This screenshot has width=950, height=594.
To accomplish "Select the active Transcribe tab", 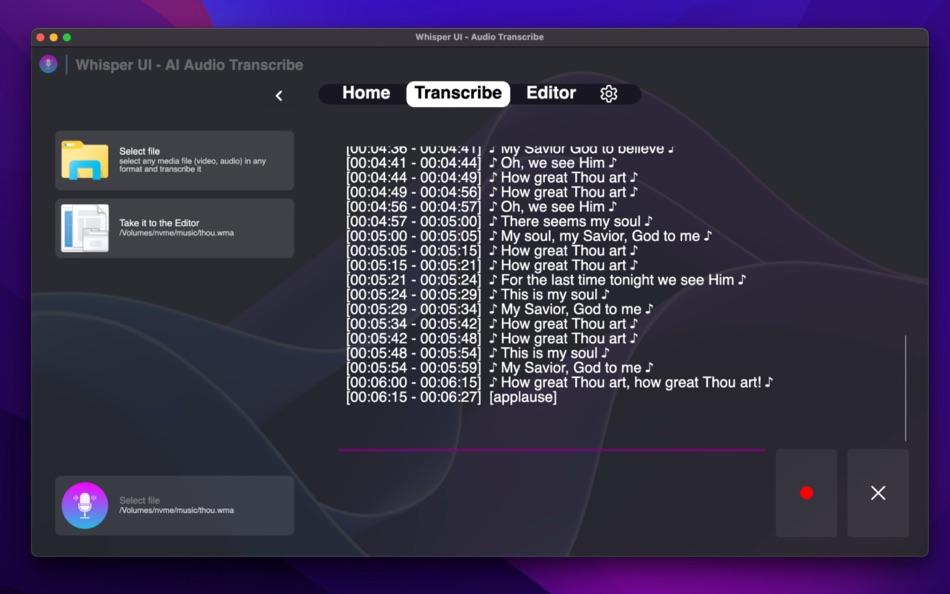I will pos(458,93).
